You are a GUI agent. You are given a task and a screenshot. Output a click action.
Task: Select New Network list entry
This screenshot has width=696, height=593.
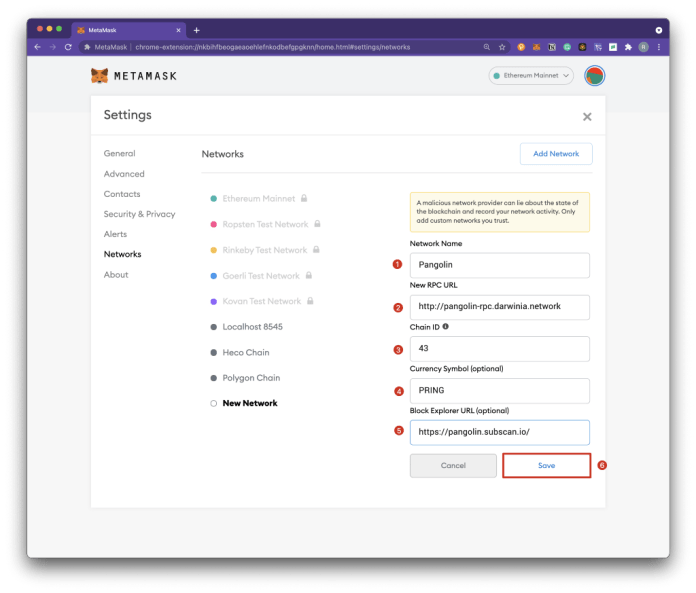[244, 403]
